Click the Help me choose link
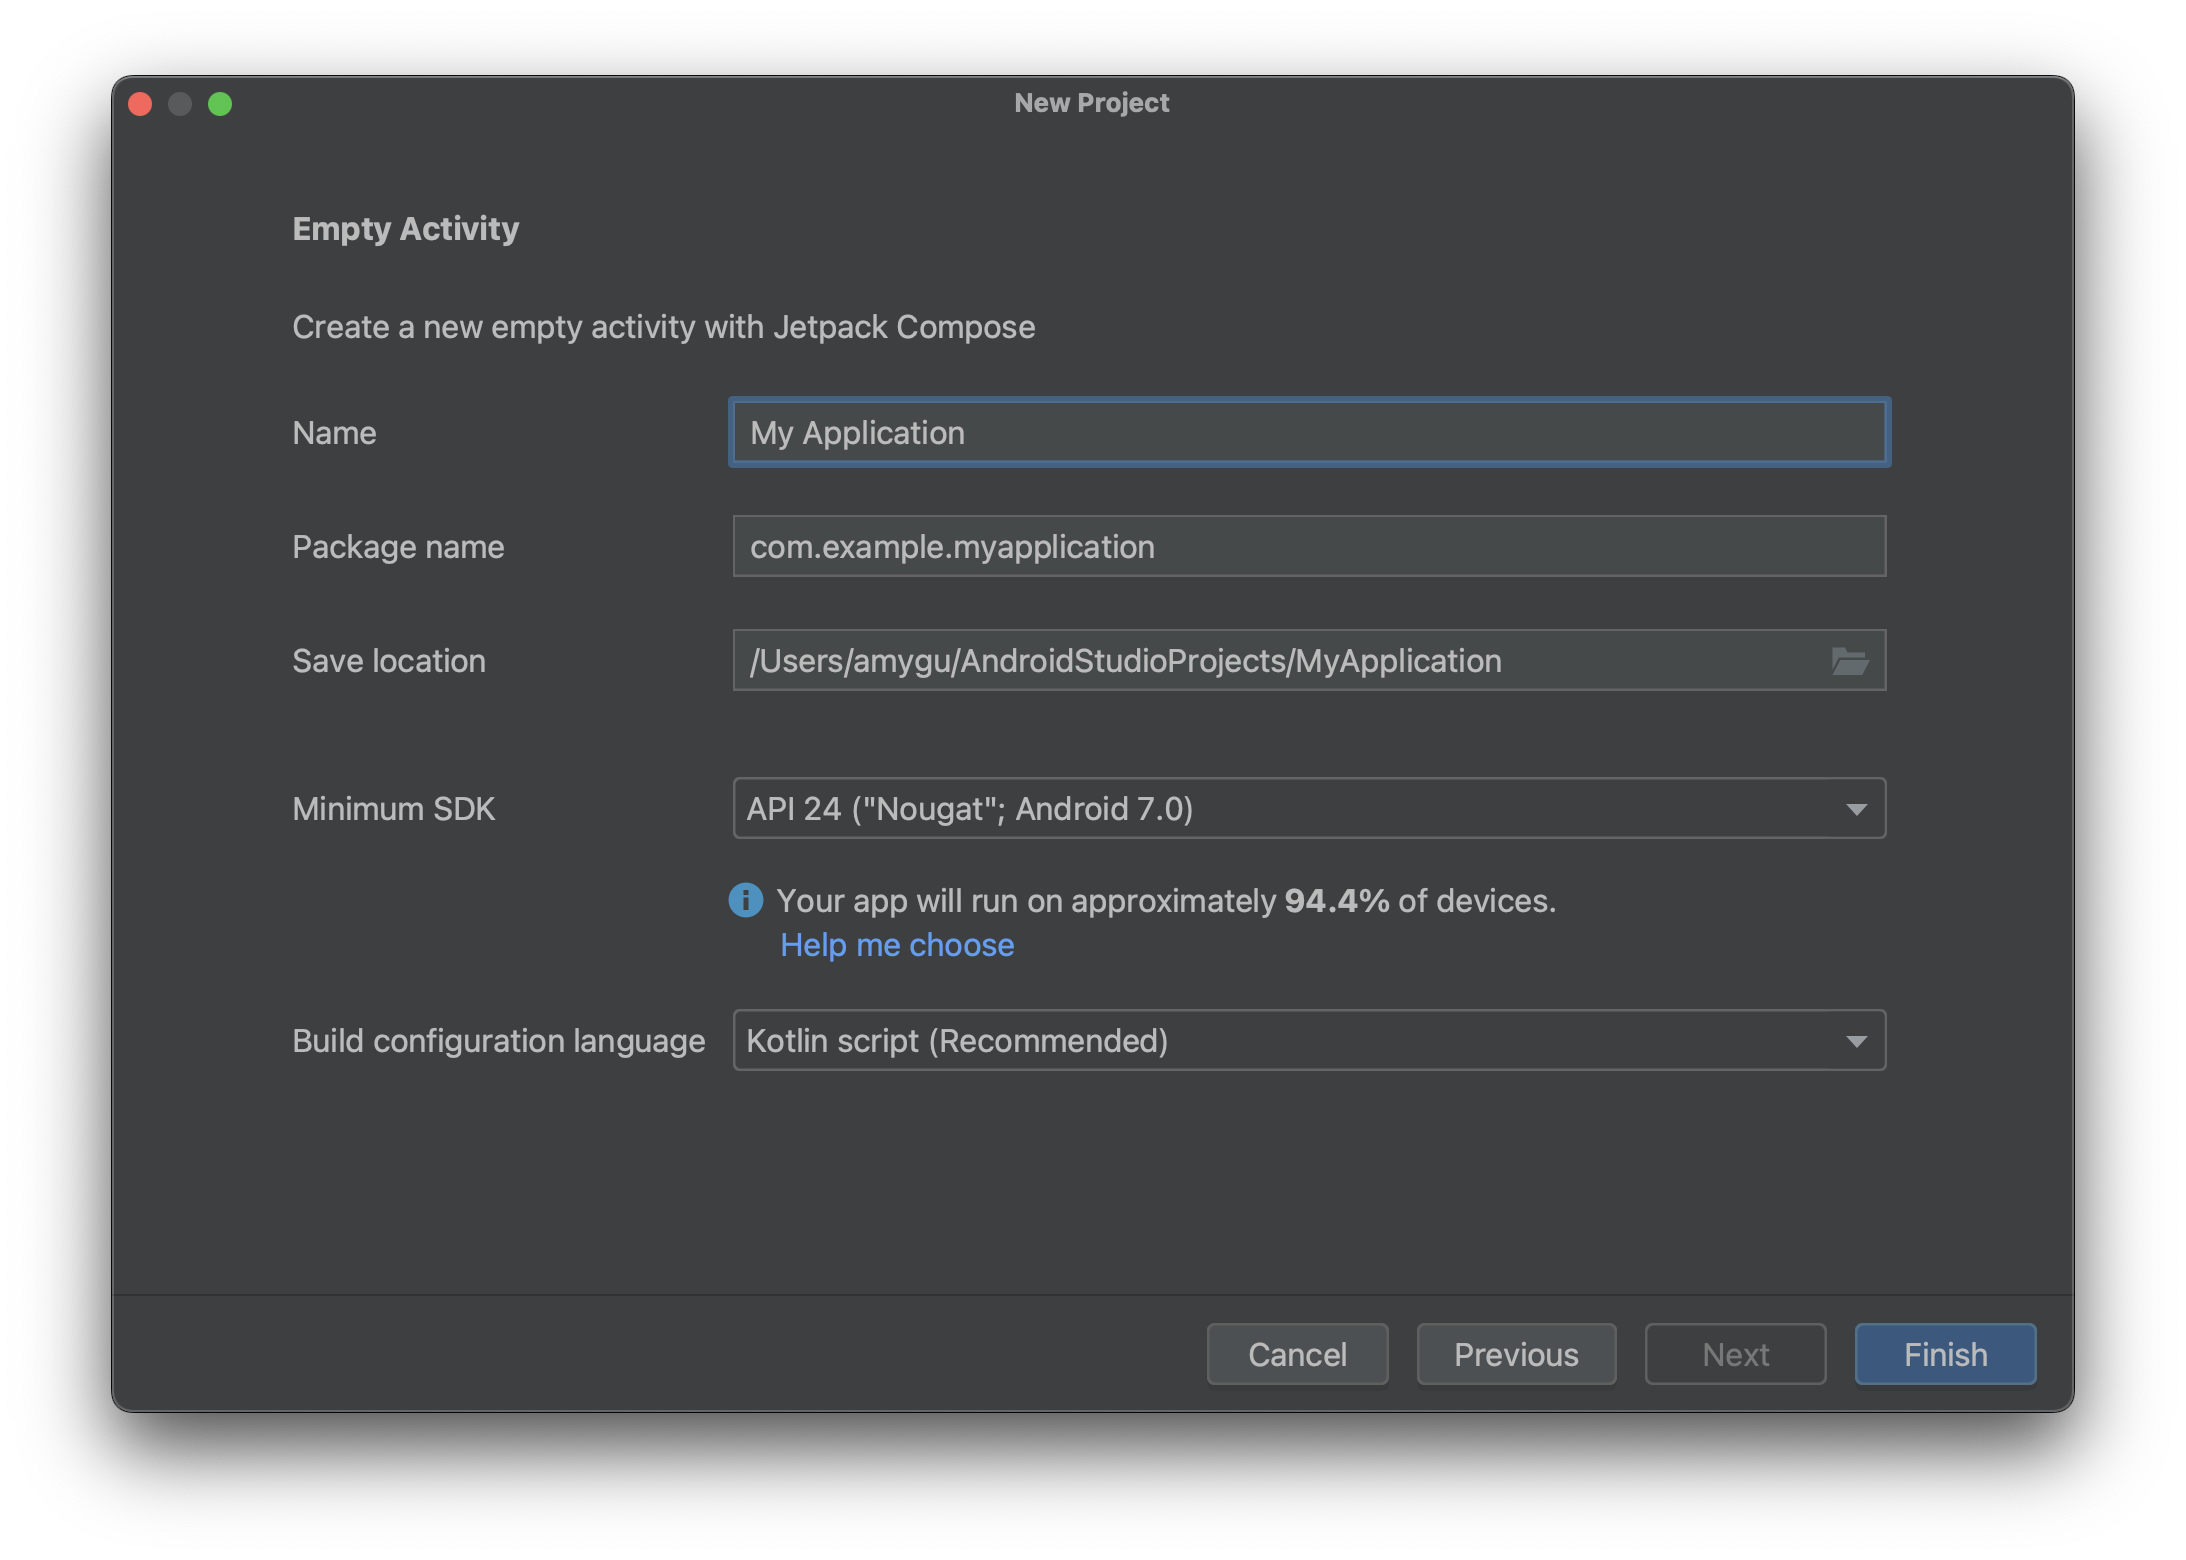Image resolution: width=2186 pixels, height=1560 pixels. 896,944
